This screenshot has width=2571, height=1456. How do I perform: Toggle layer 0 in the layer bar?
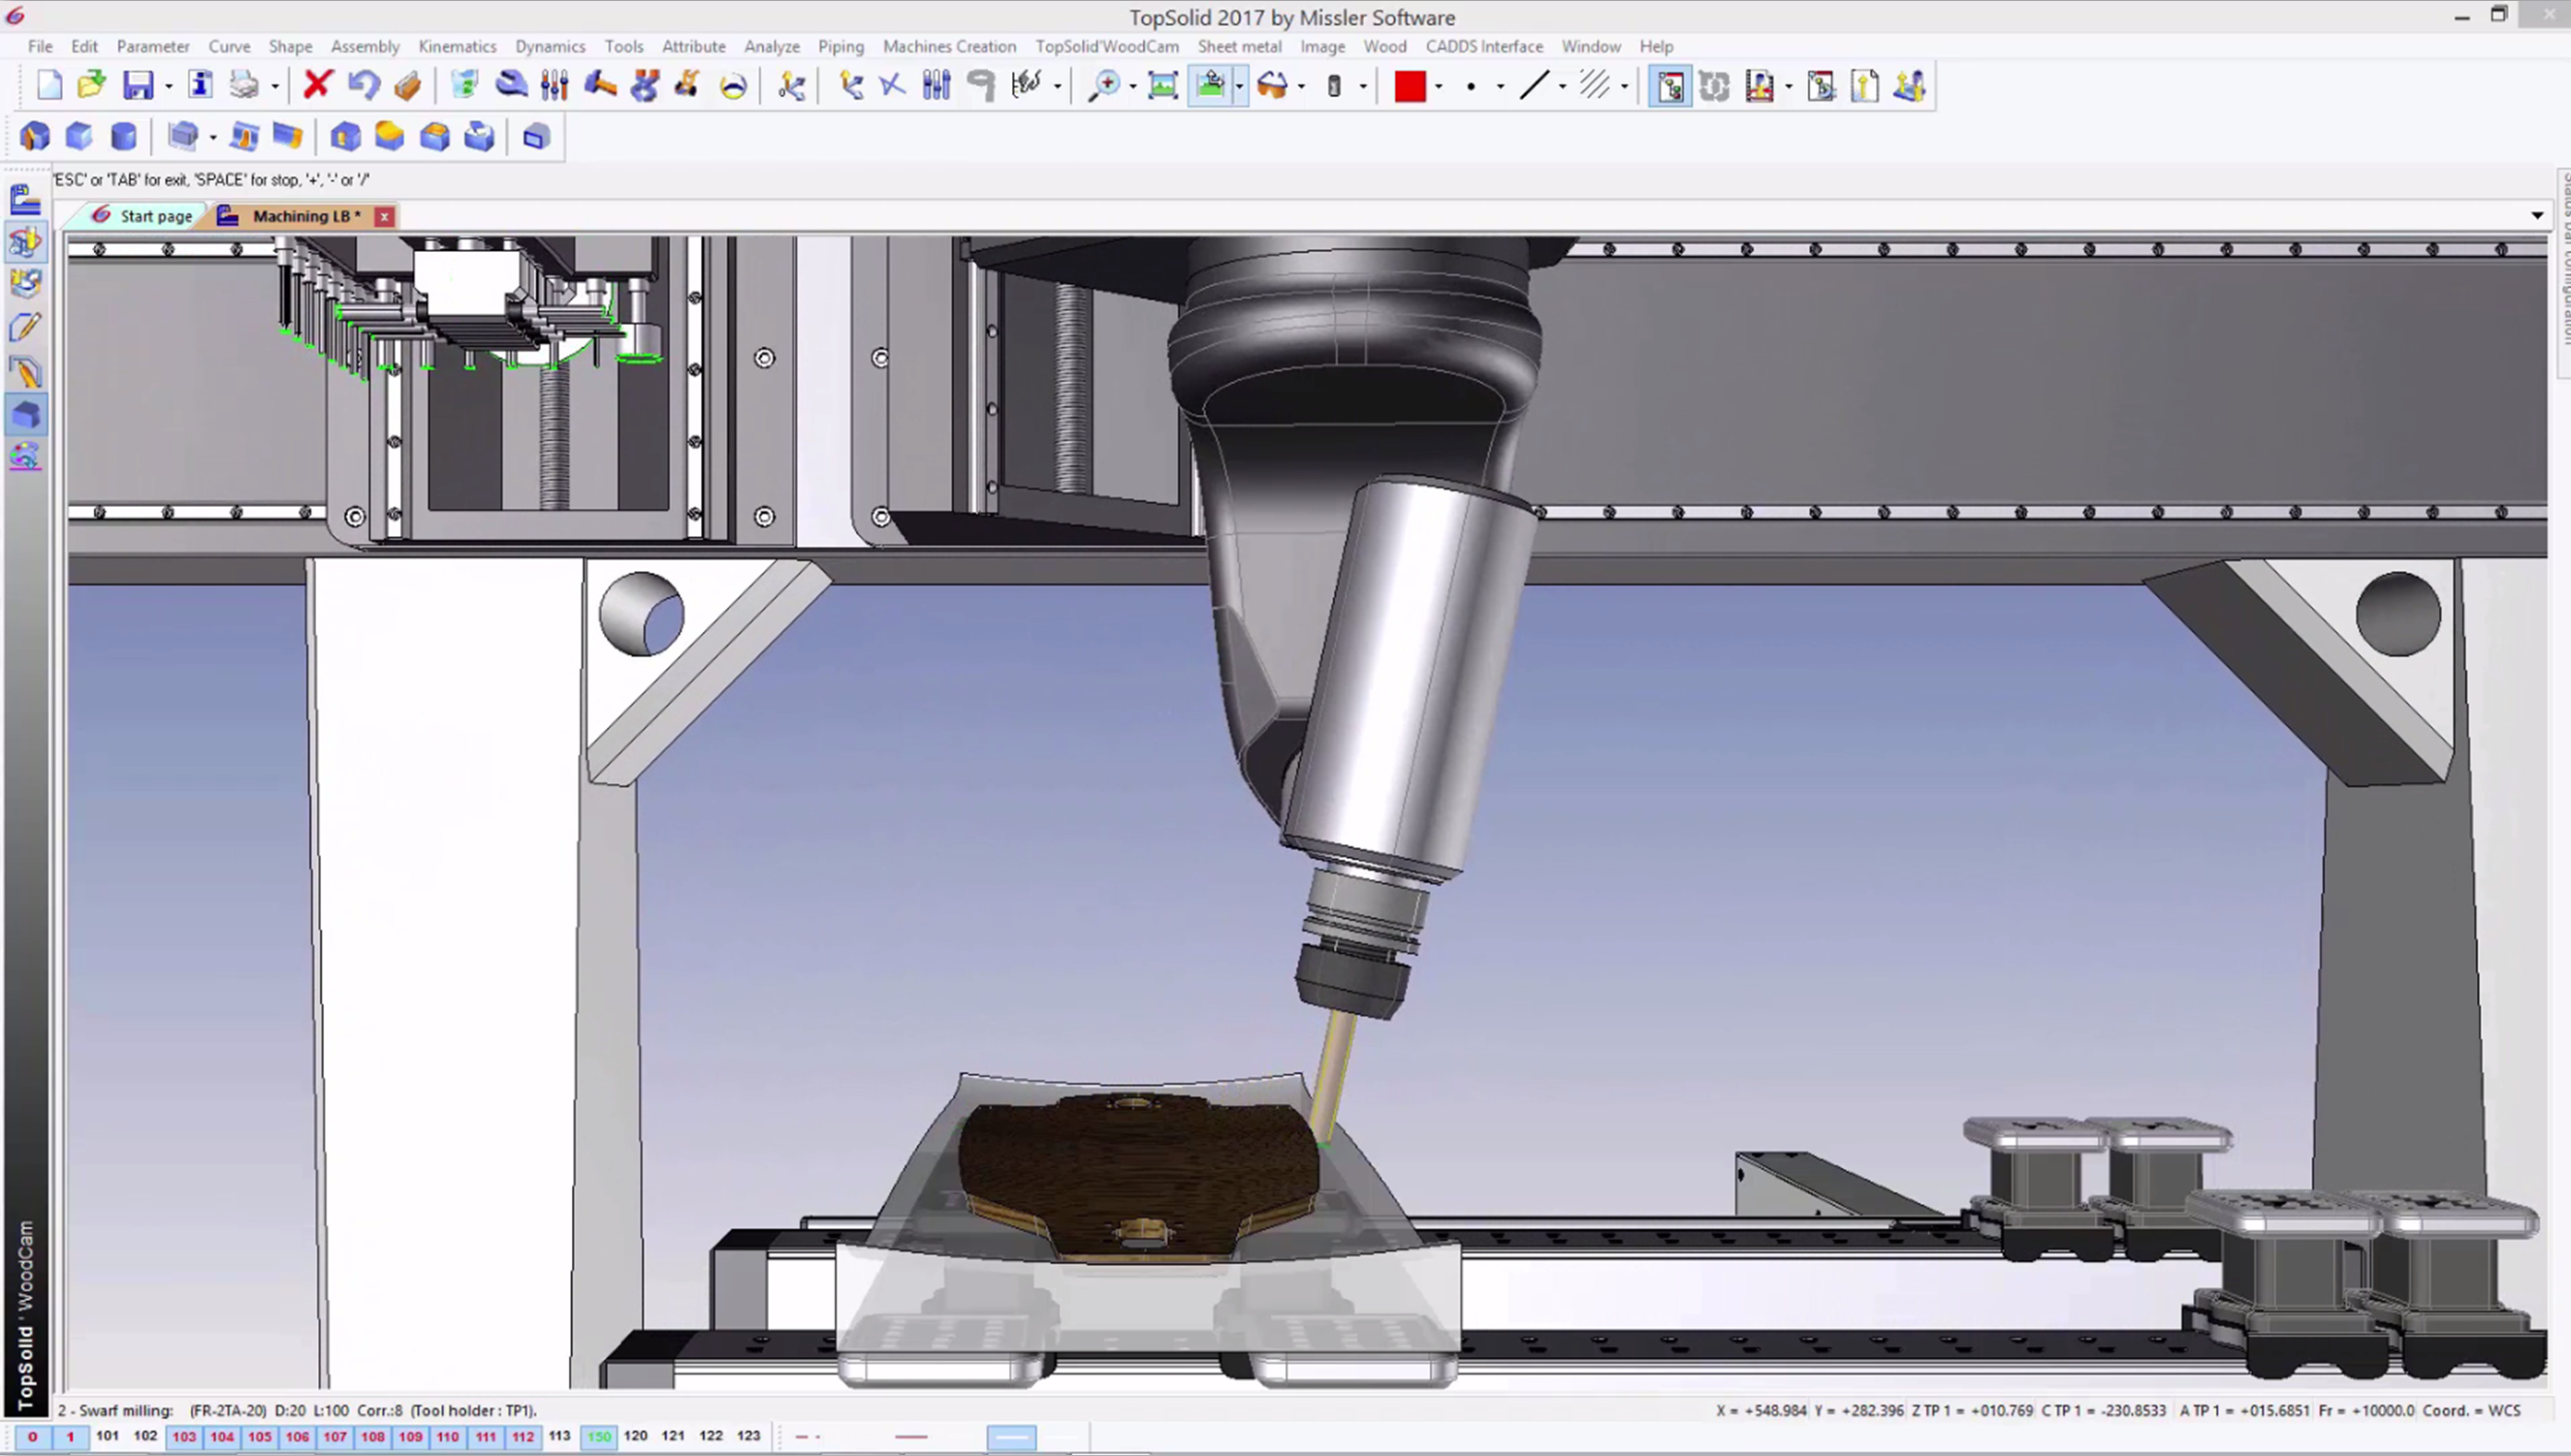click(32, 1436)
